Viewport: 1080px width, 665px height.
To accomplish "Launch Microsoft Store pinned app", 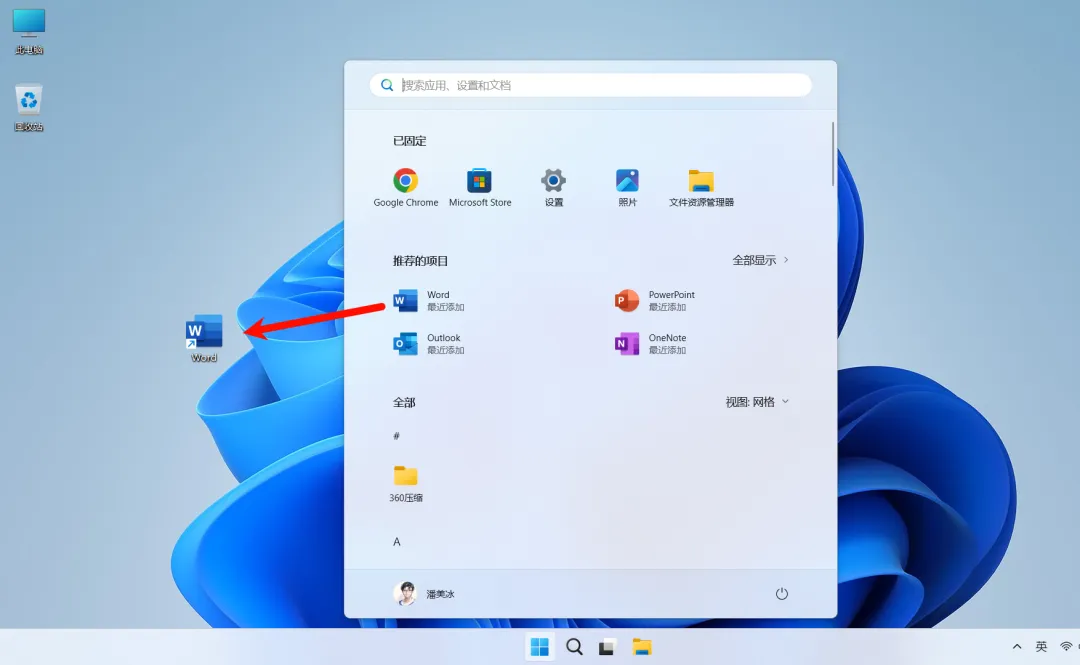I will tap(479, 187).
